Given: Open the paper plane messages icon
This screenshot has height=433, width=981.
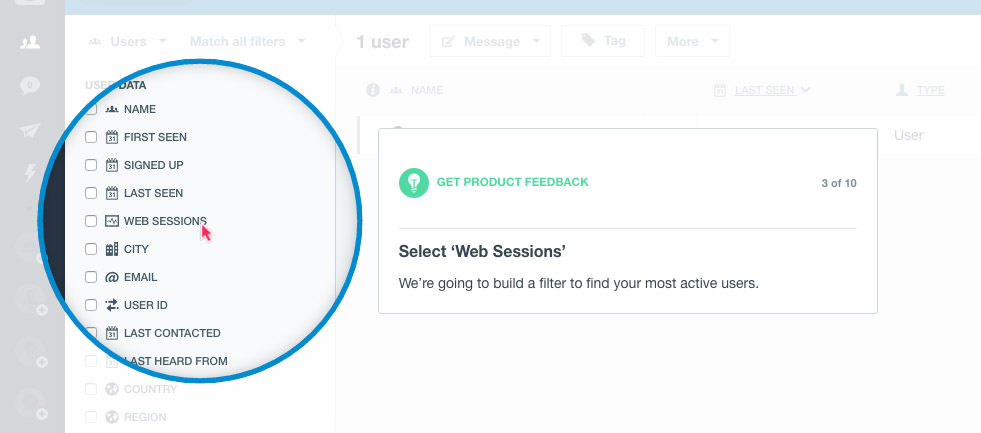Looking at the screenshot, I should (30, 131).
